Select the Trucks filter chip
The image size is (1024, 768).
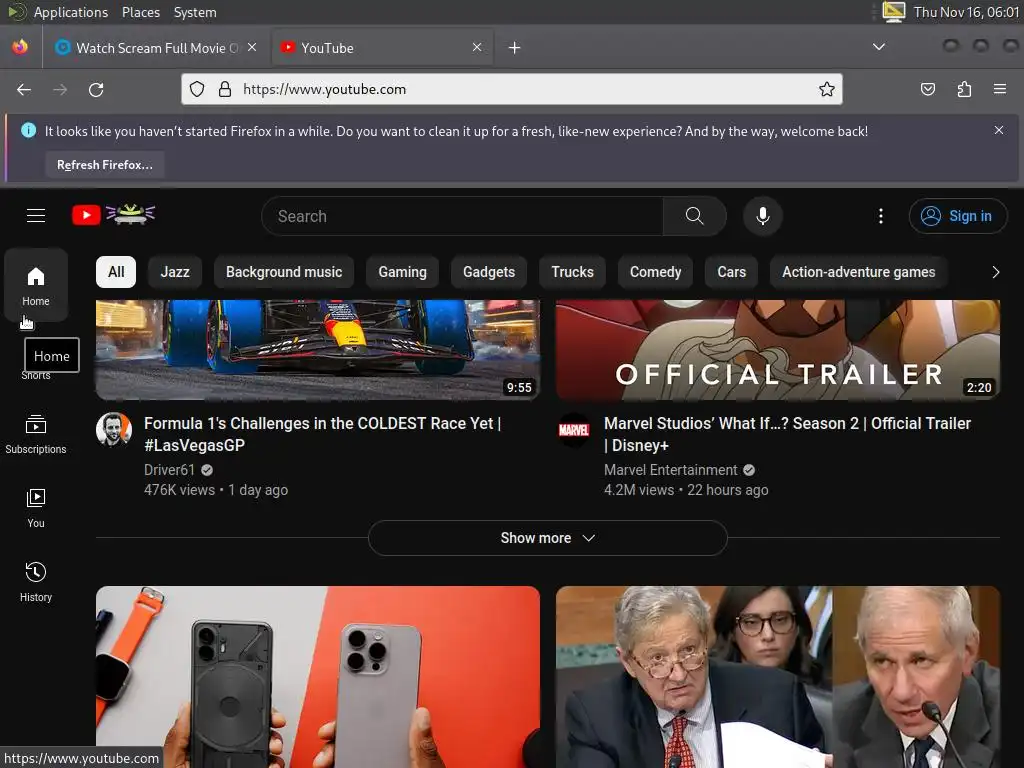(x=572, y=272)
